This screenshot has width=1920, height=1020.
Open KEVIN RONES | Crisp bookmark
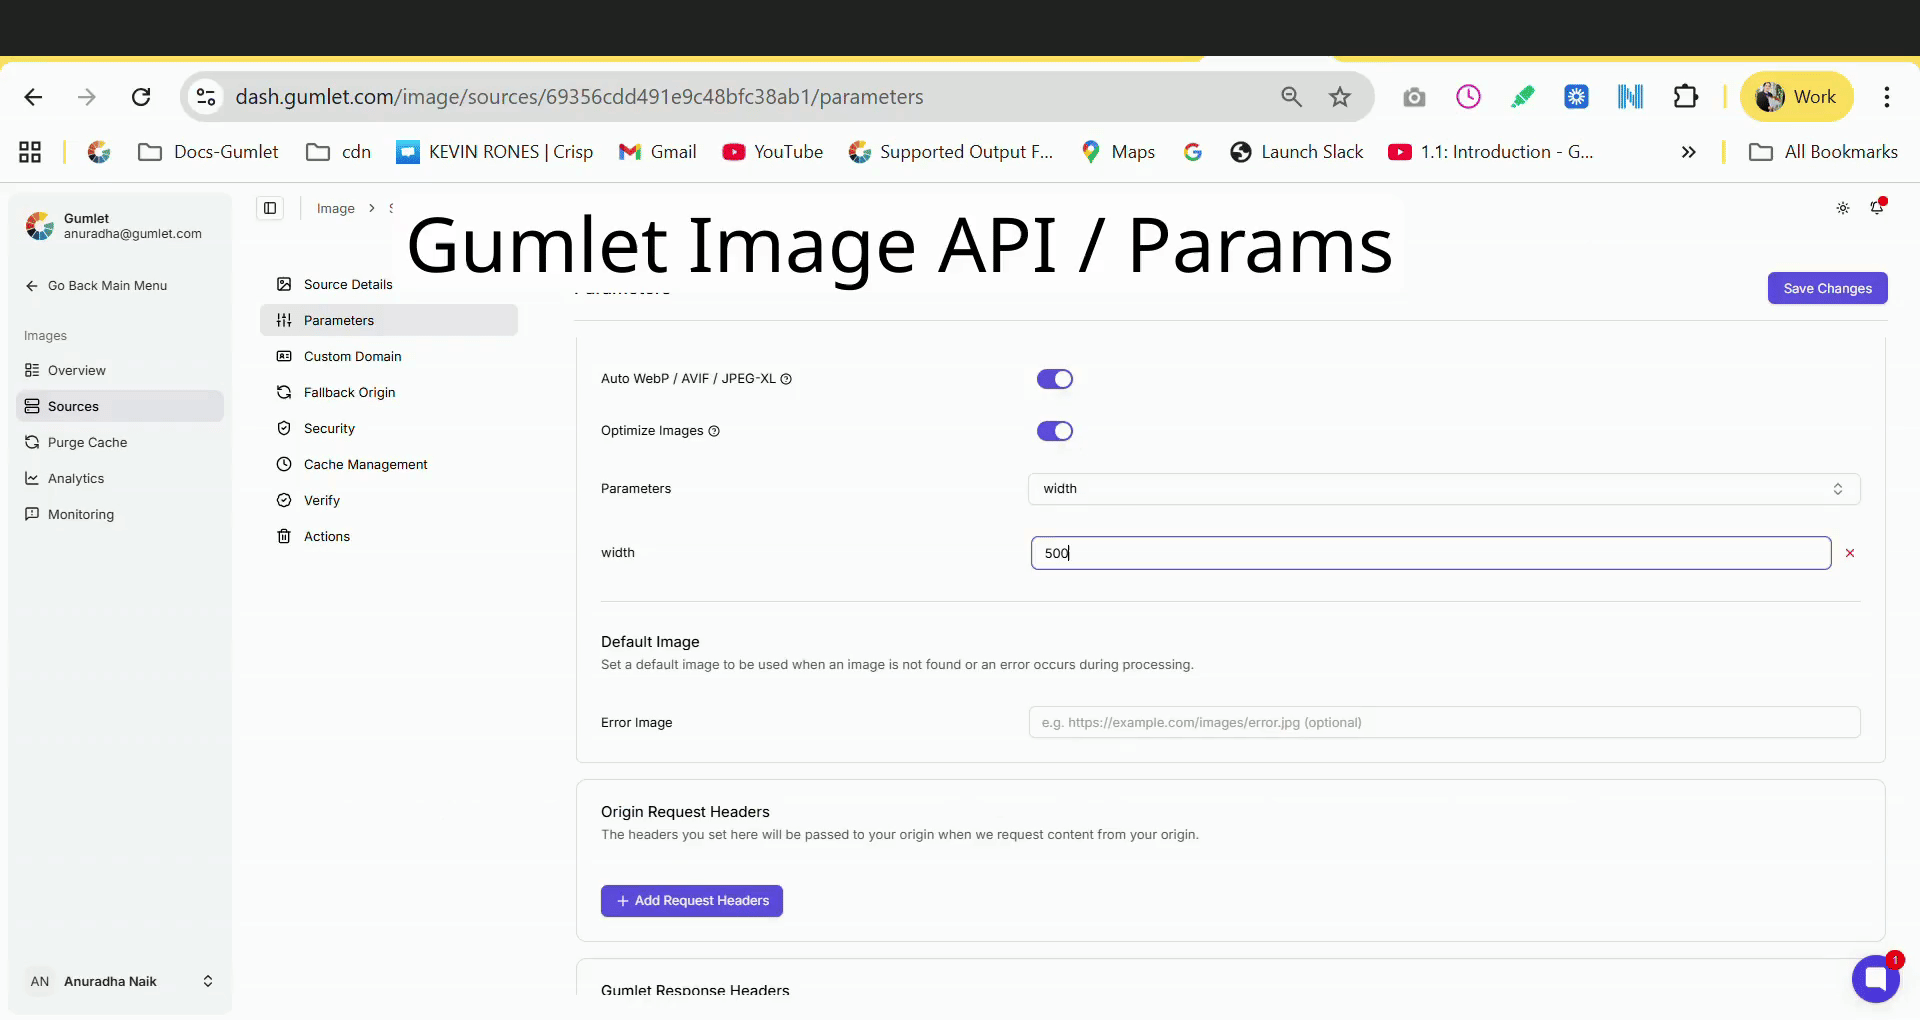coord(495,152)
